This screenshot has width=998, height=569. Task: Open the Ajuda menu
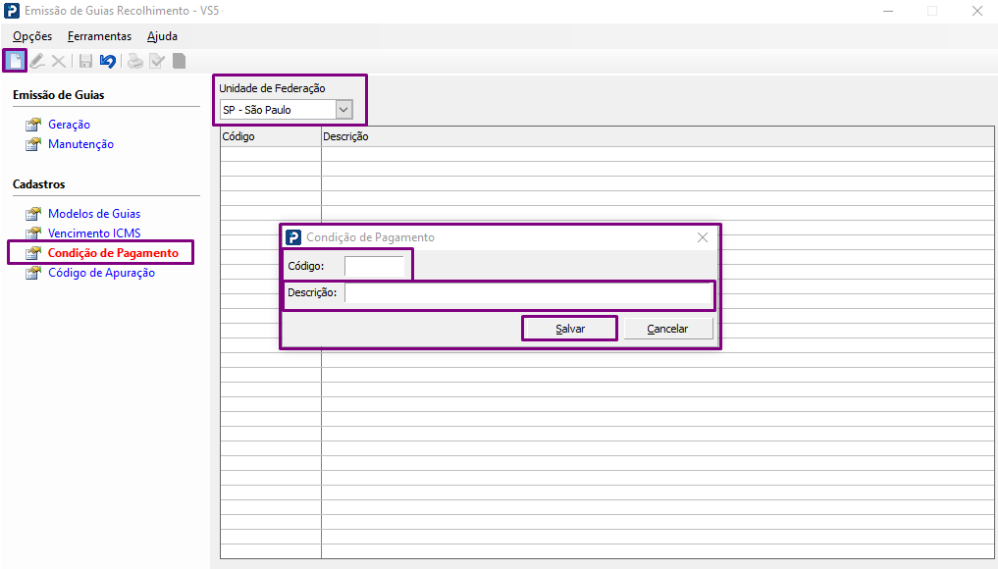point(162,36)
